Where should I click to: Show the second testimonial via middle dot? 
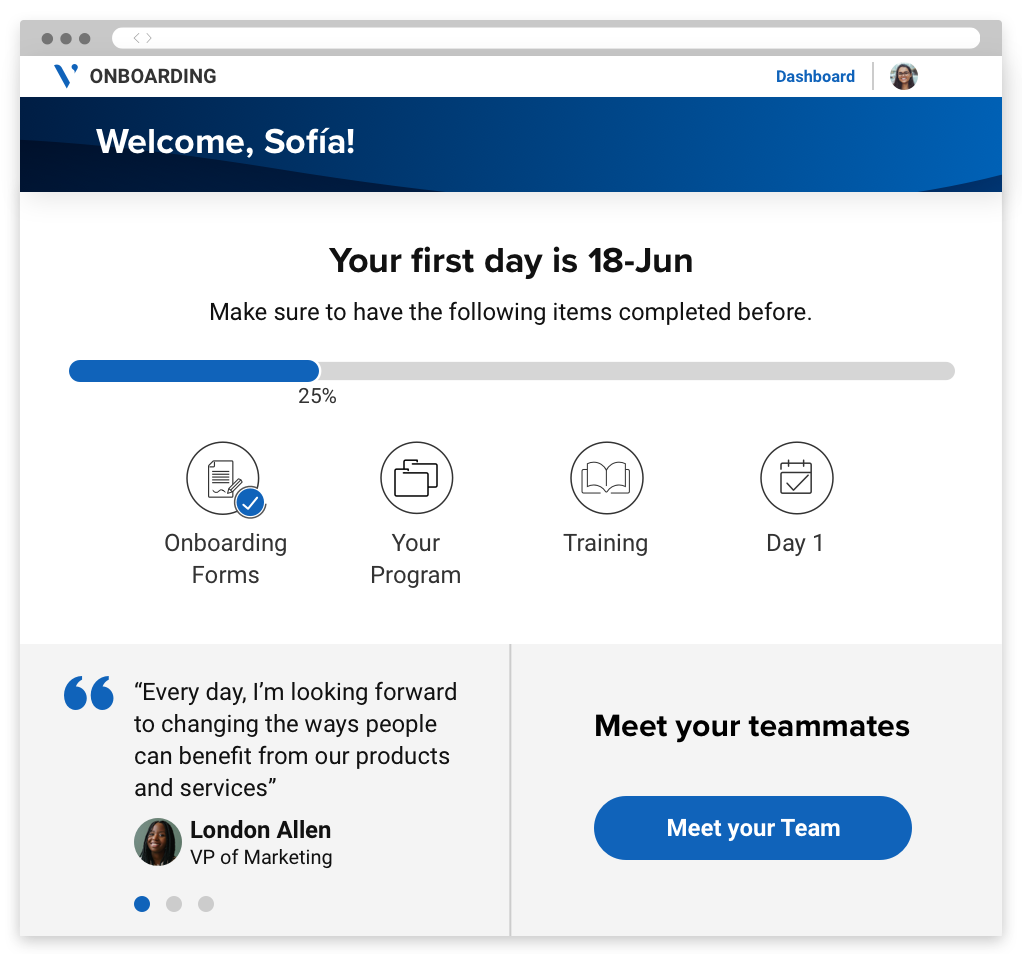click(x=174, y=904)
